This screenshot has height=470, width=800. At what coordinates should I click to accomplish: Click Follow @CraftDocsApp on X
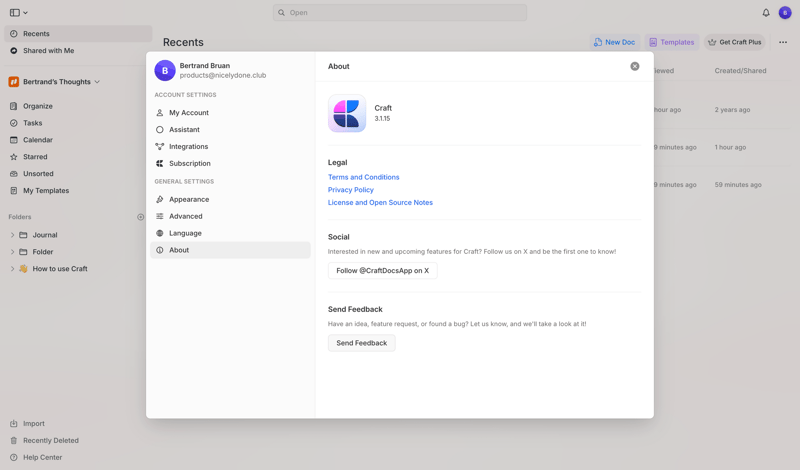click(x=382, y=271)
